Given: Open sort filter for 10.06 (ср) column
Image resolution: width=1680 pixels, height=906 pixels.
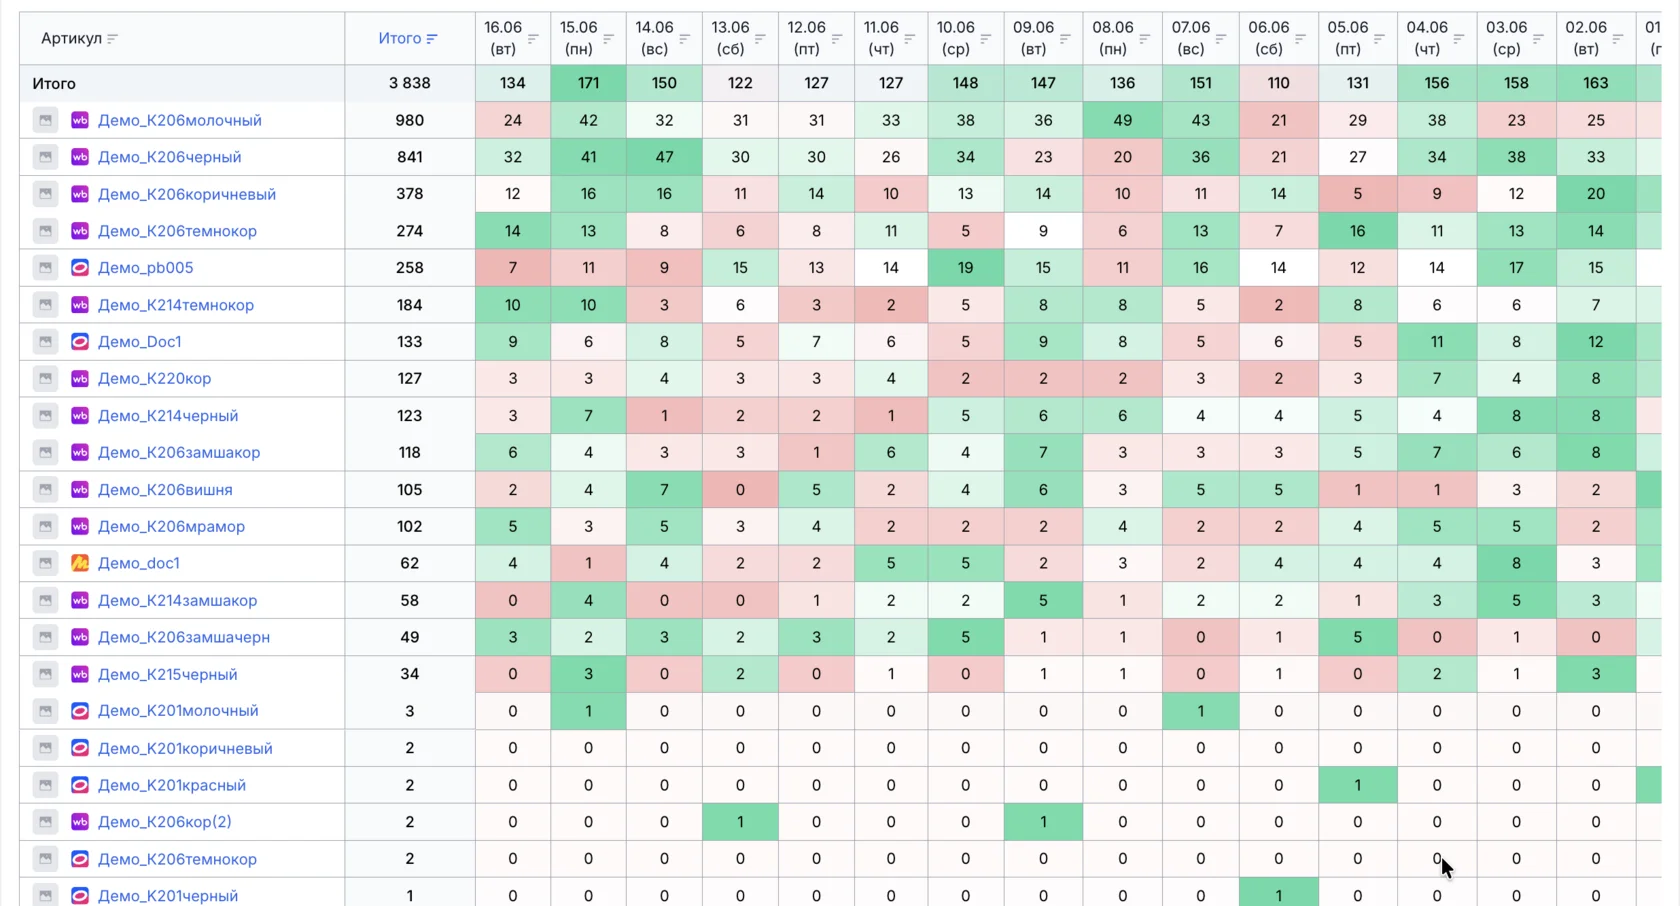Looking at the screenshot, I should [x=986, y=39].
